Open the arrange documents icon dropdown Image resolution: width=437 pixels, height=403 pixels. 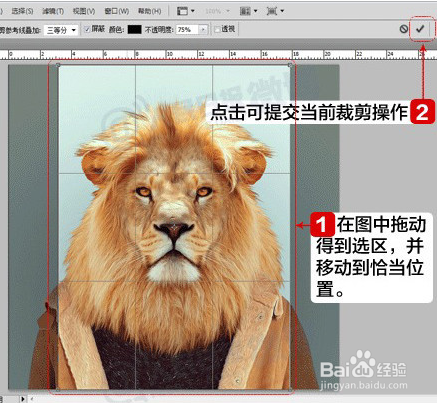[x=249, y=11]
